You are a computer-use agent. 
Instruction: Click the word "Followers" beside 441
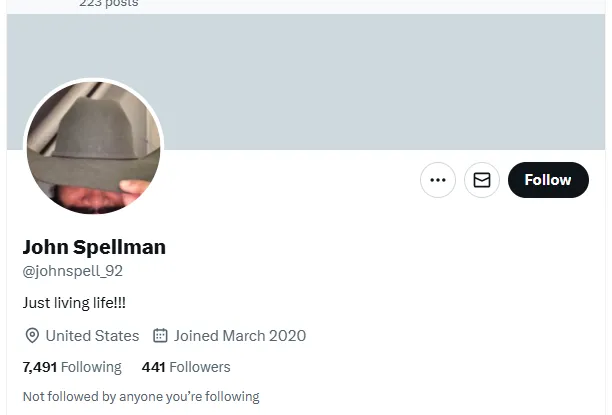coord(200,367)
